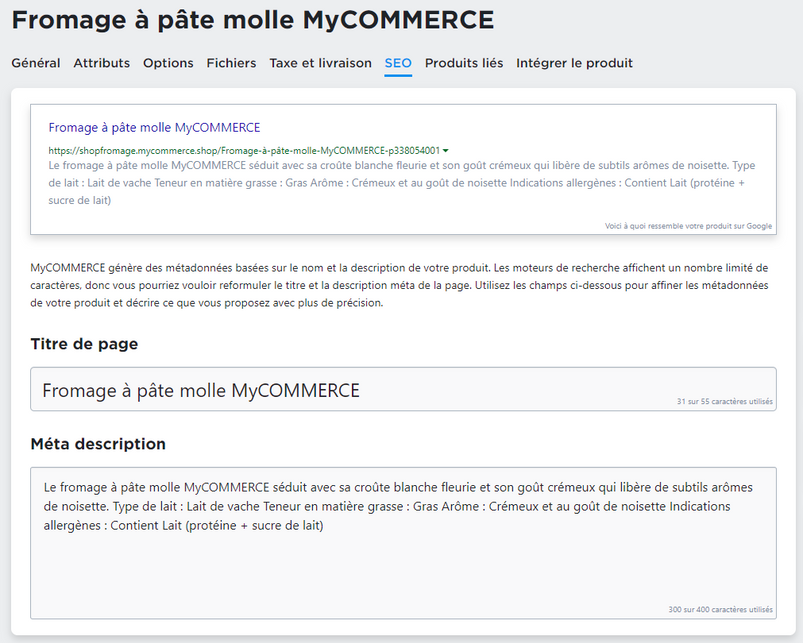The height and width of the screenshot is (643, 803).
Task: Click the gray preview description text
Action: pos(402,183)
